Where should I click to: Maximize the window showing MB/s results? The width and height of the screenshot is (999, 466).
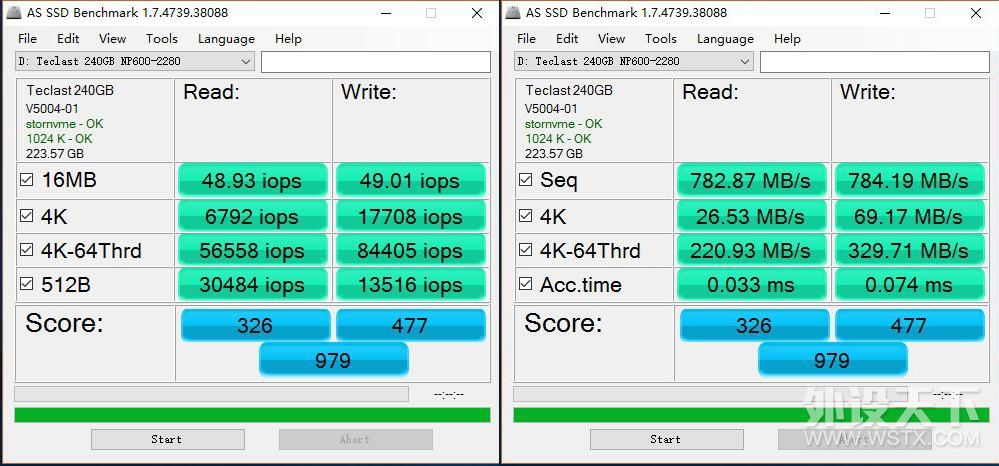pos(929,13)
